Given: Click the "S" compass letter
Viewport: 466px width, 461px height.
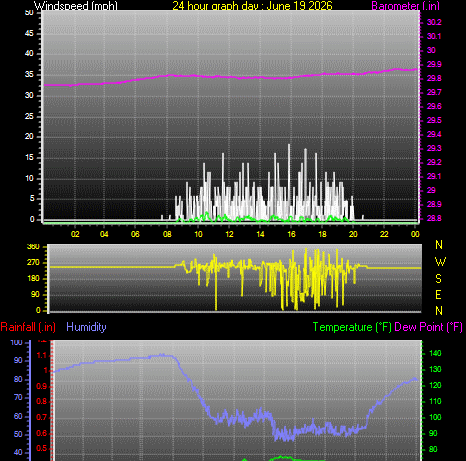Looking at the screenshot, I should (x=439, y=279).
